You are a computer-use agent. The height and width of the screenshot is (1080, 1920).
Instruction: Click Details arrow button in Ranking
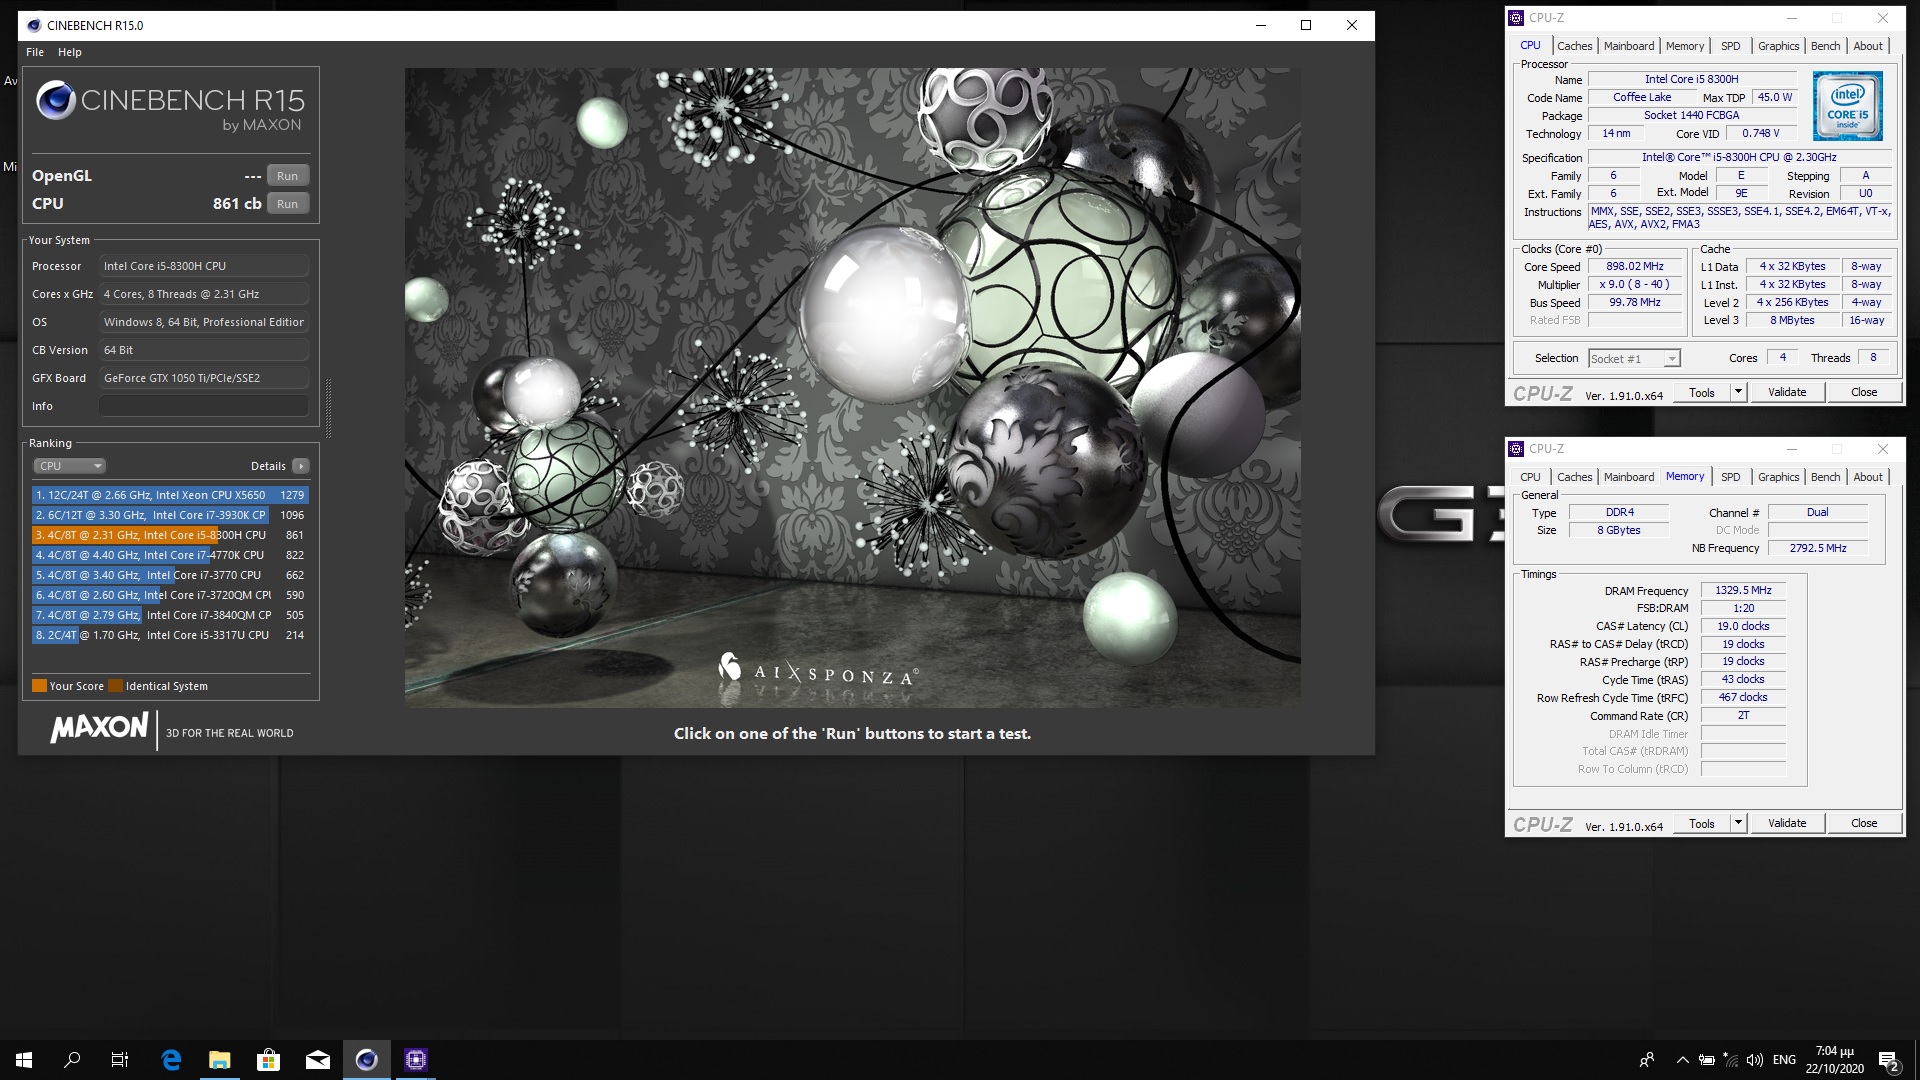click(301, 466)
